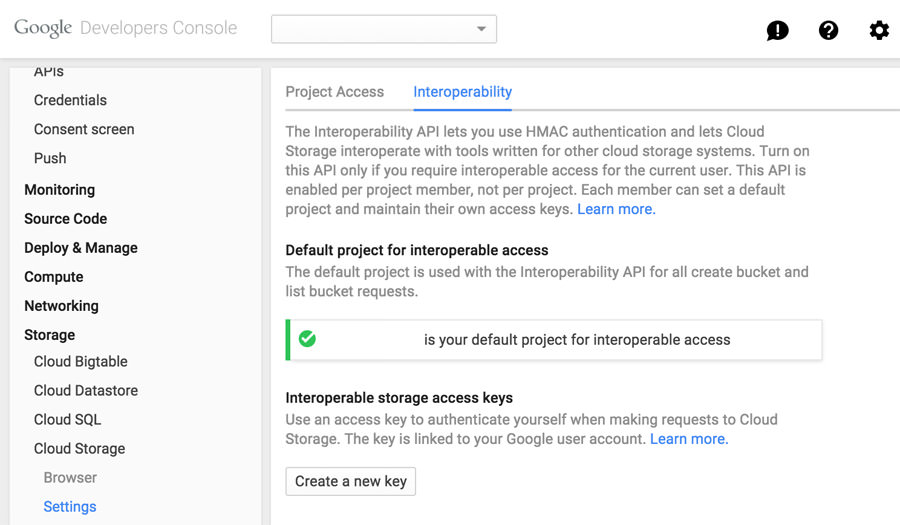This screenshot has width=900, height=525.
Task: Expand the Compute sidebar section
Action: pyautogui.click(x=53, y=277)
